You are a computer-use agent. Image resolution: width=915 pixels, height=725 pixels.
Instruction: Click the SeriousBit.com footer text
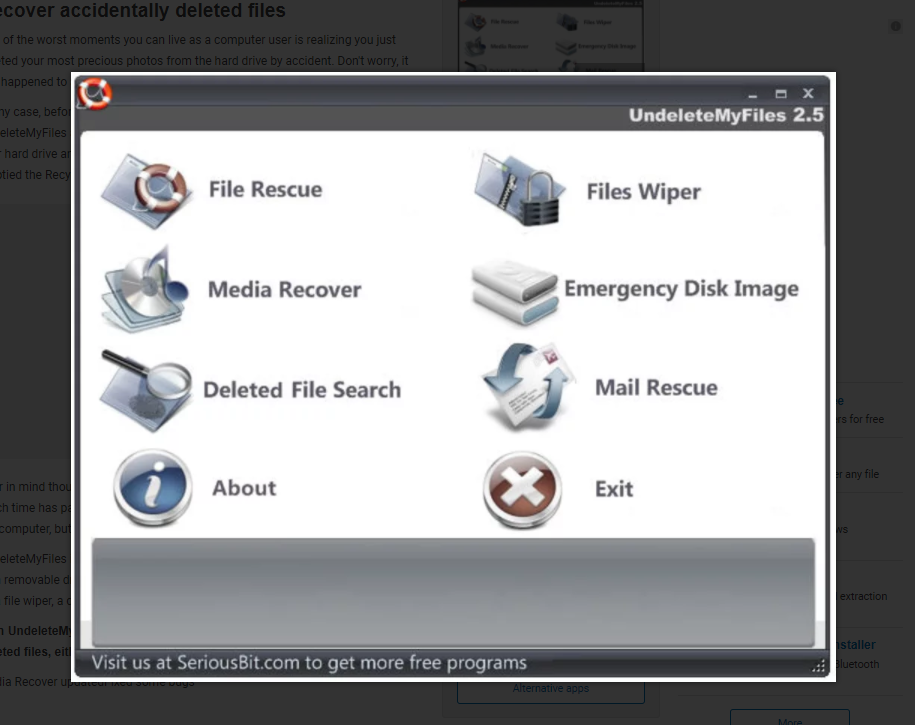point(309,663)
